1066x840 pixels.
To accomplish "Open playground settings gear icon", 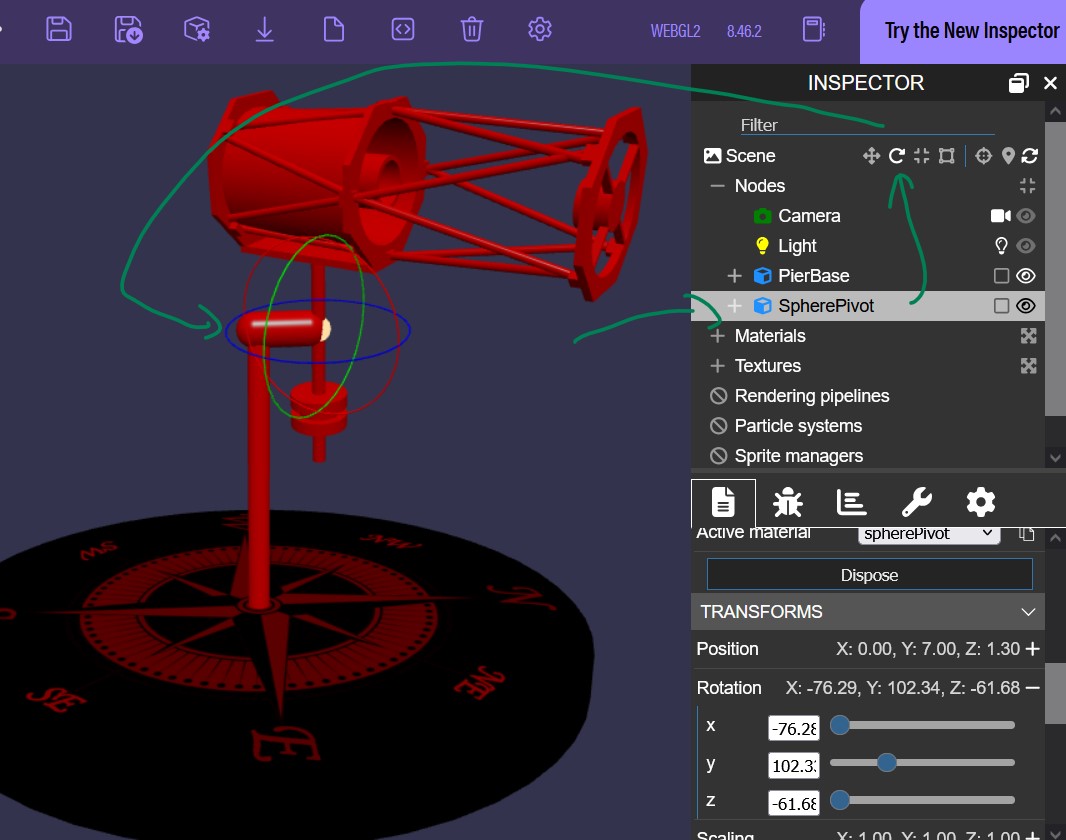I will (540, 29).
